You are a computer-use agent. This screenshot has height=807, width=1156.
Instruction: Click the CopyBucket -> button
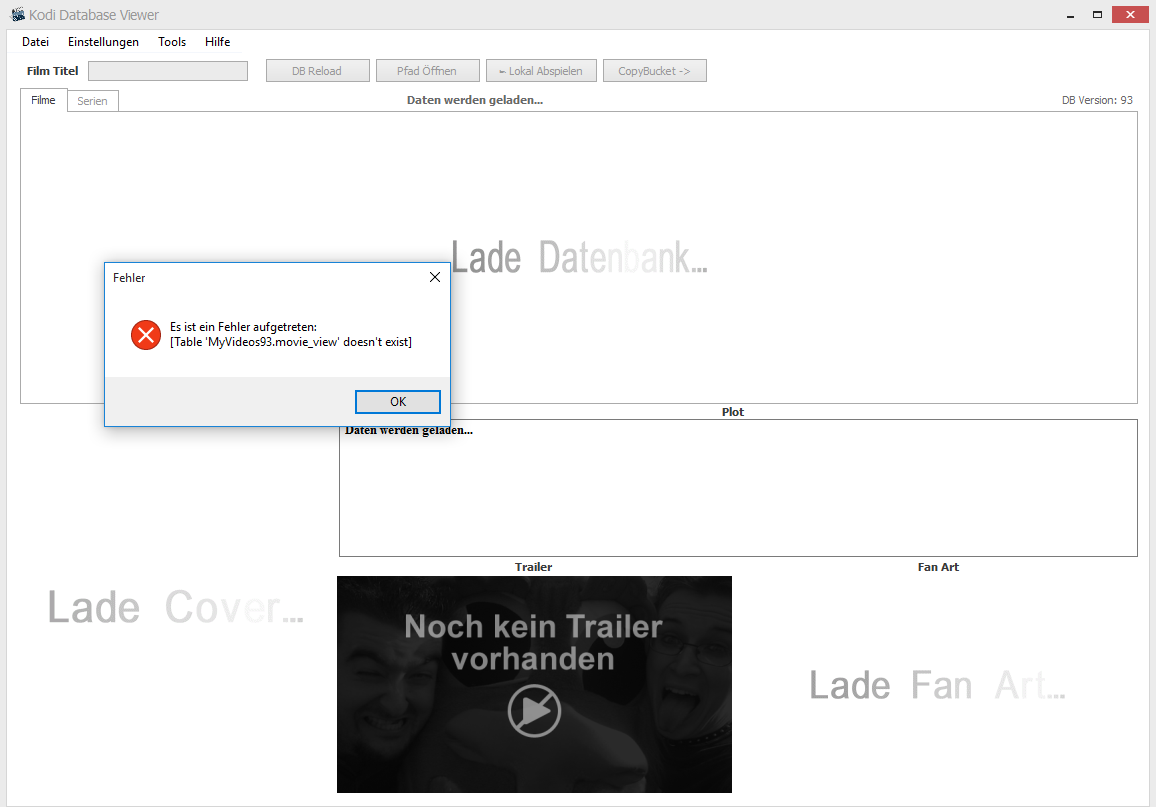tap(655, 71)
